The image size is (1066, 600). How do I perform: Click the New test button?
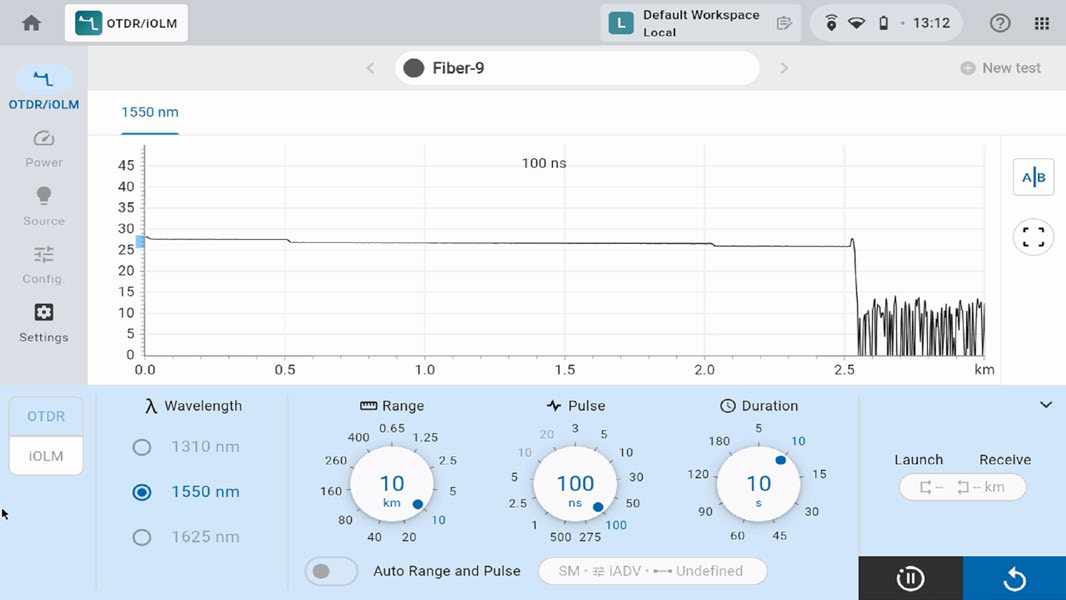tap(1000, 68)
